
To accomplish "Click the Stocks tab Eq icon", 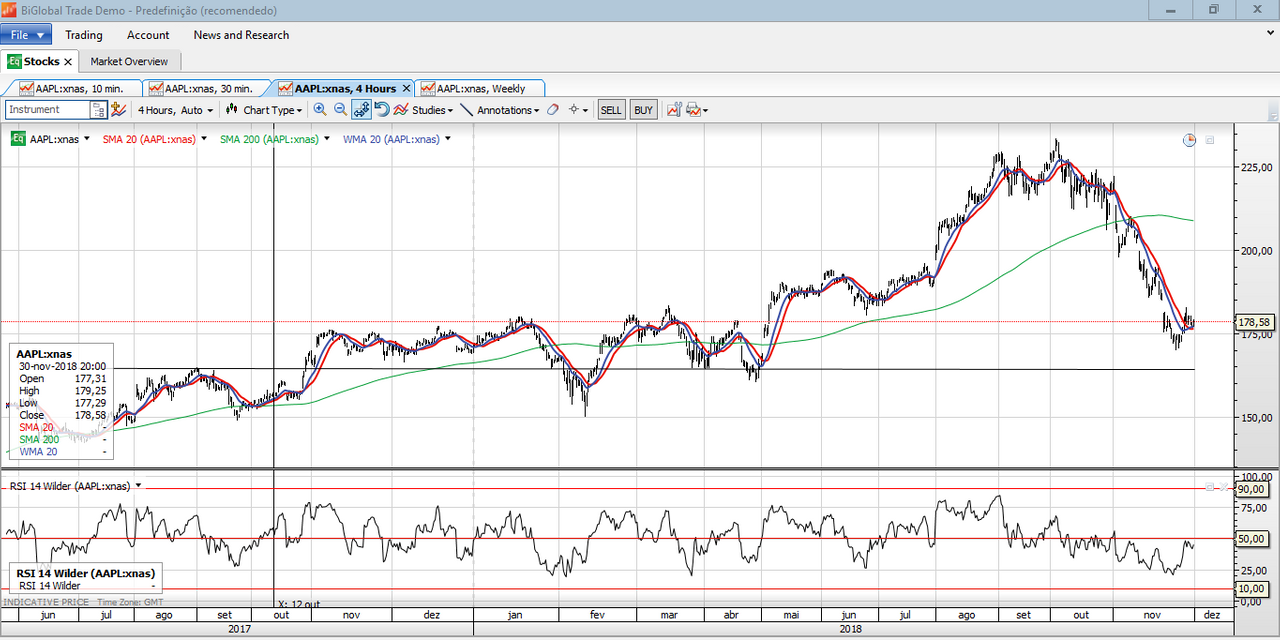I will [x=14, y=62].
